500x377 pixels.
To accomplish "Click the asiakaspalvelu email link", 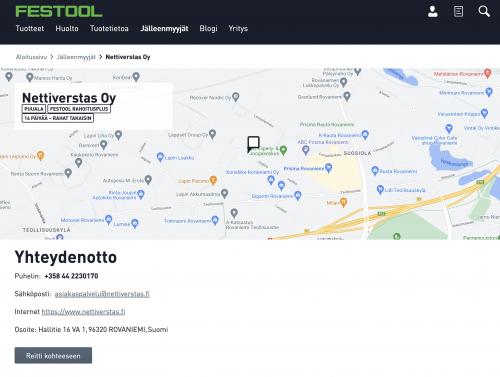I will (x=102, y=294).
